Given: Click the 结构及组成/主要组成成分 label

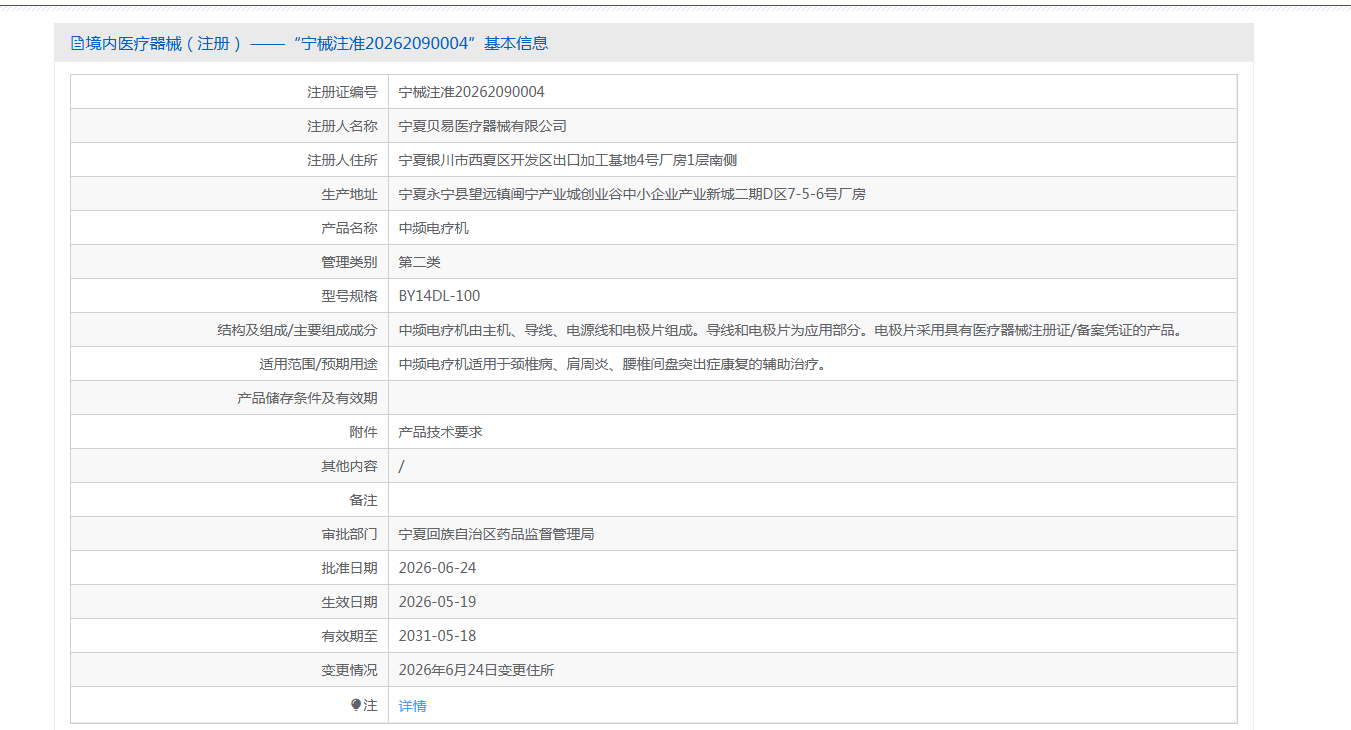Looking at the screenshot, I should click(297, 330).
